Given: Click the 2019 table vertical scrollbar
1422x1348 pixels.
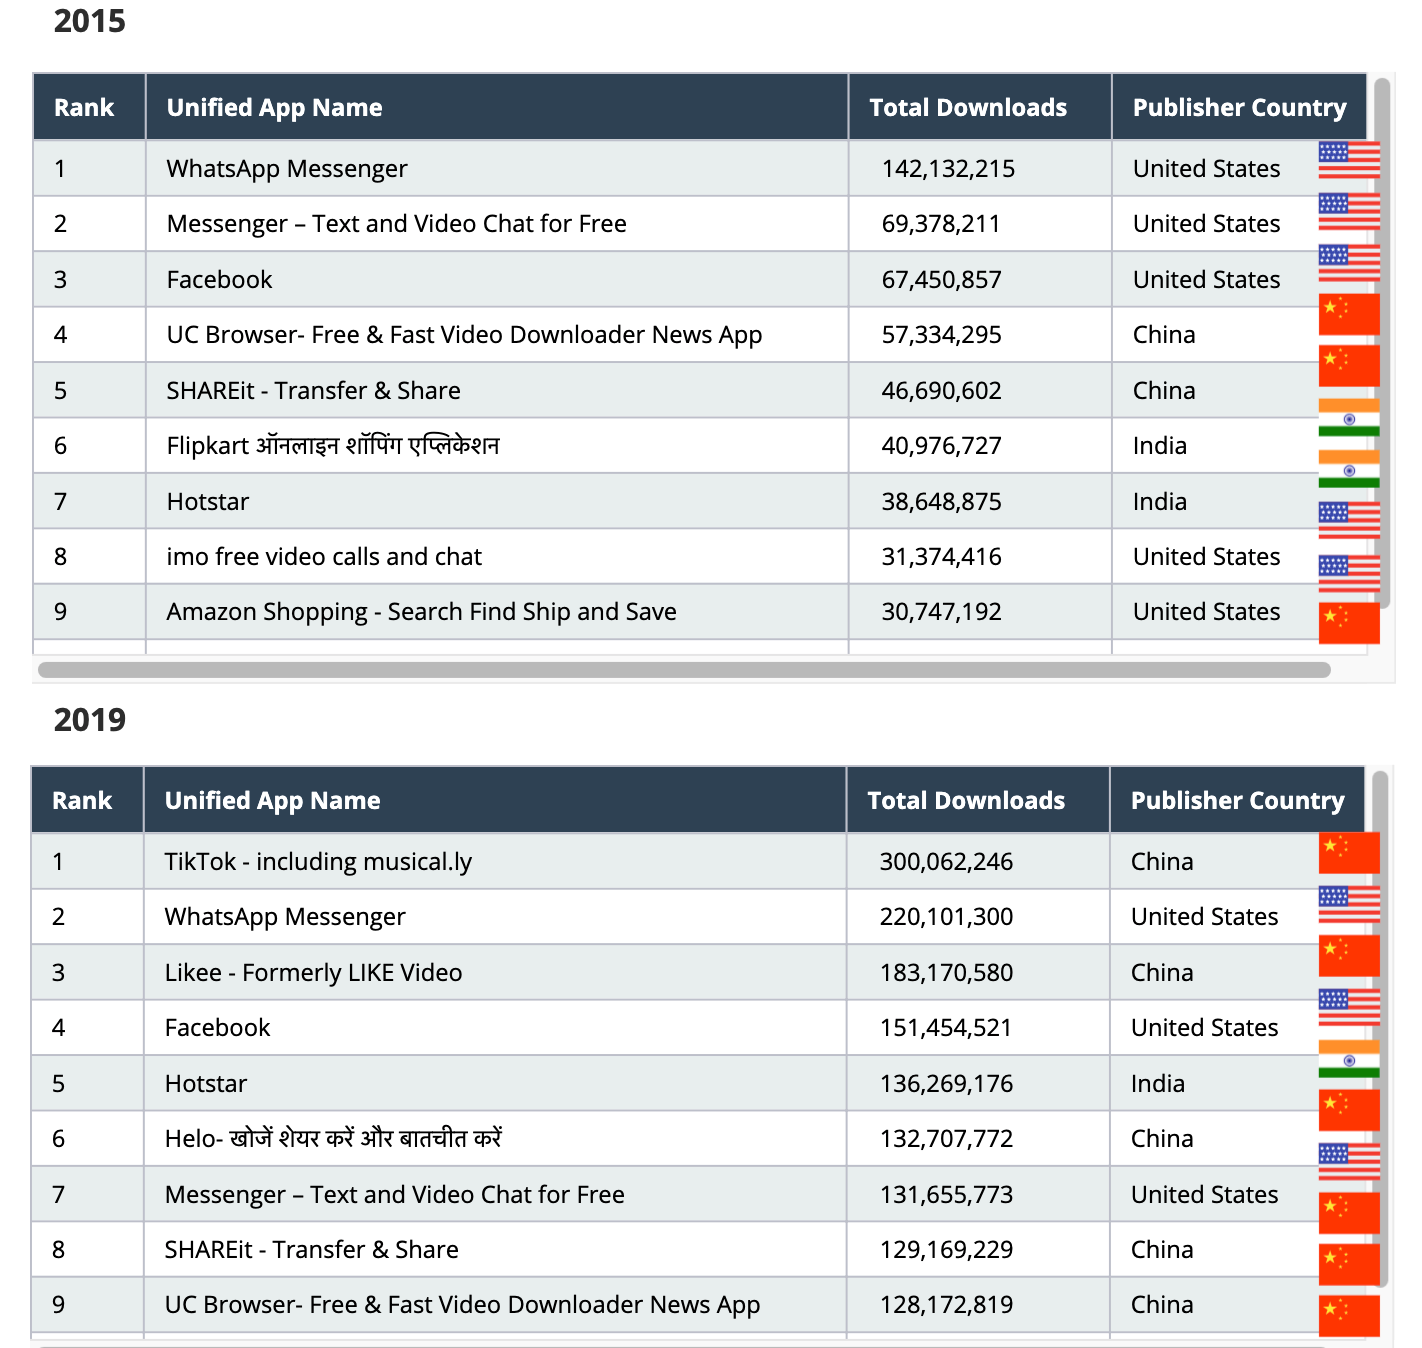Looking at the screenshot, I should (x=1380, y=1030).
